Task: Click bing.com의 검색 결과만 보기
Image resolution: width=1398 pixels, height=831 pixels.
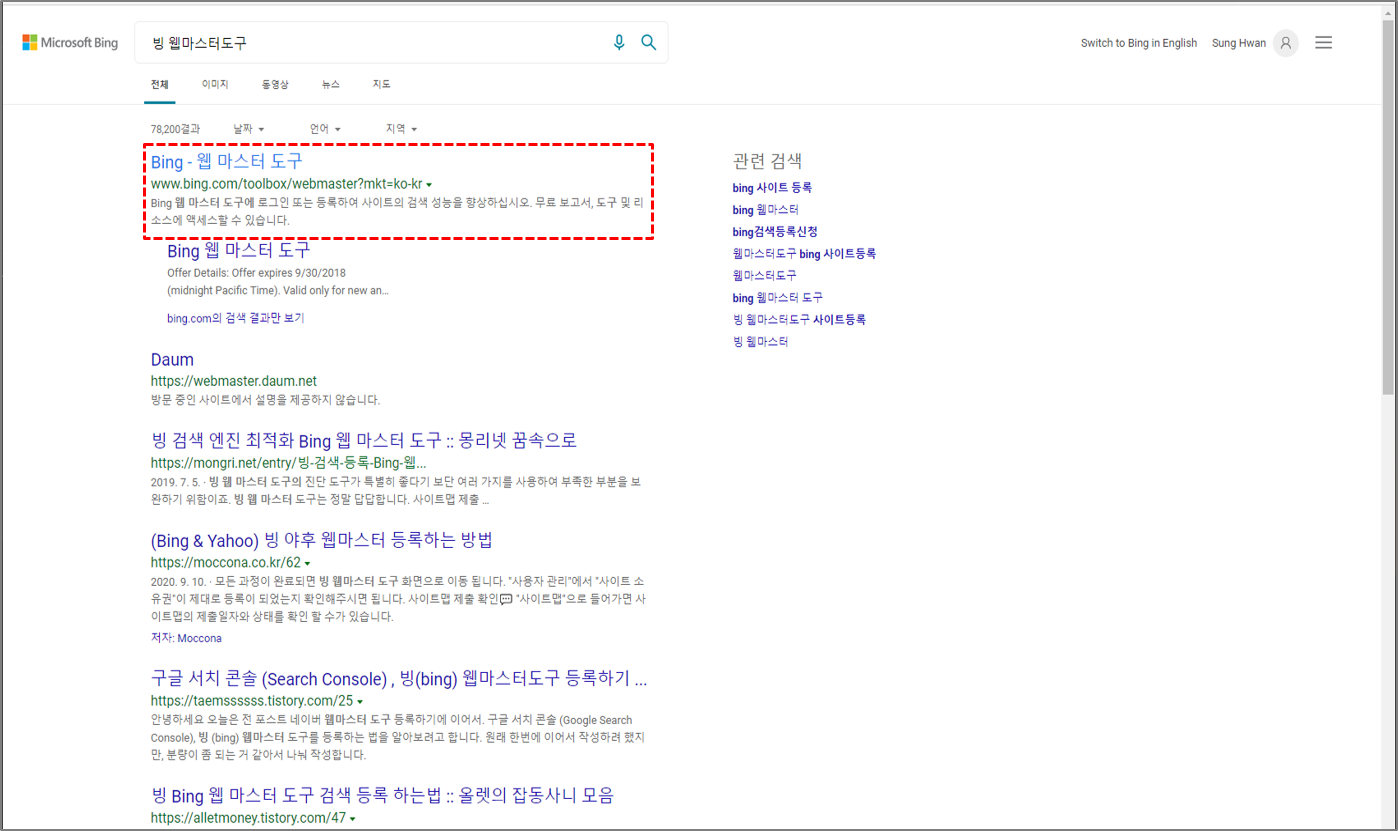Action: tap(236, 318)
